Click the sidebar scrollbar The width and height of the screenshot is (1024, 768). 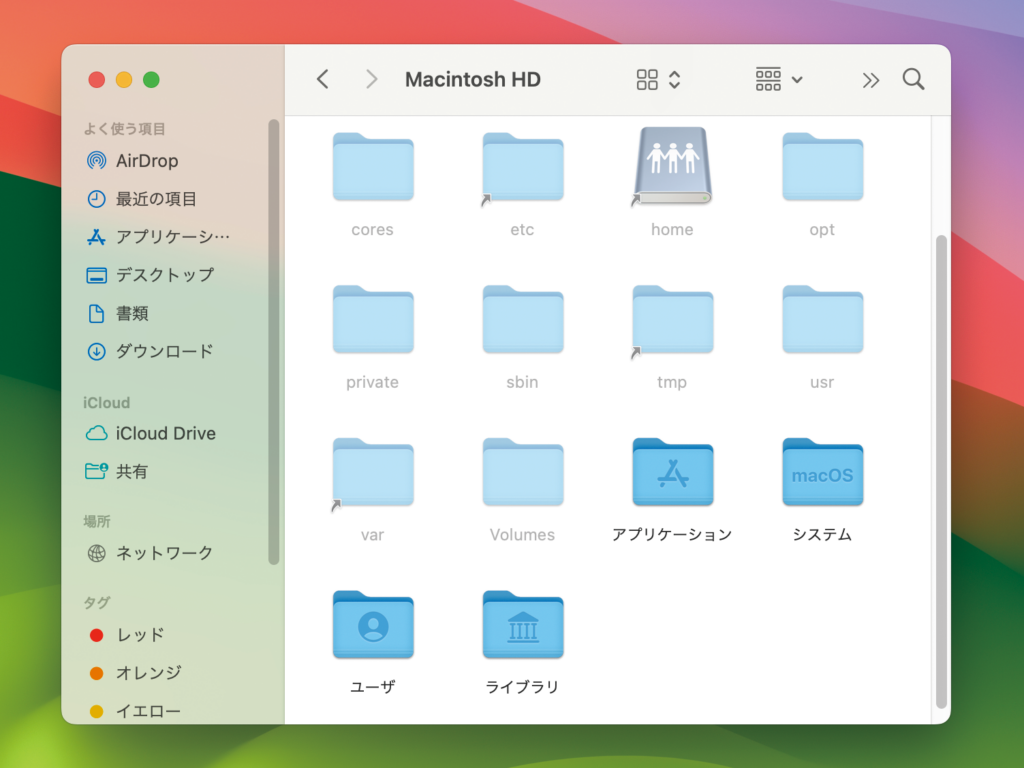pyautogui.click(x=274, y=342)
